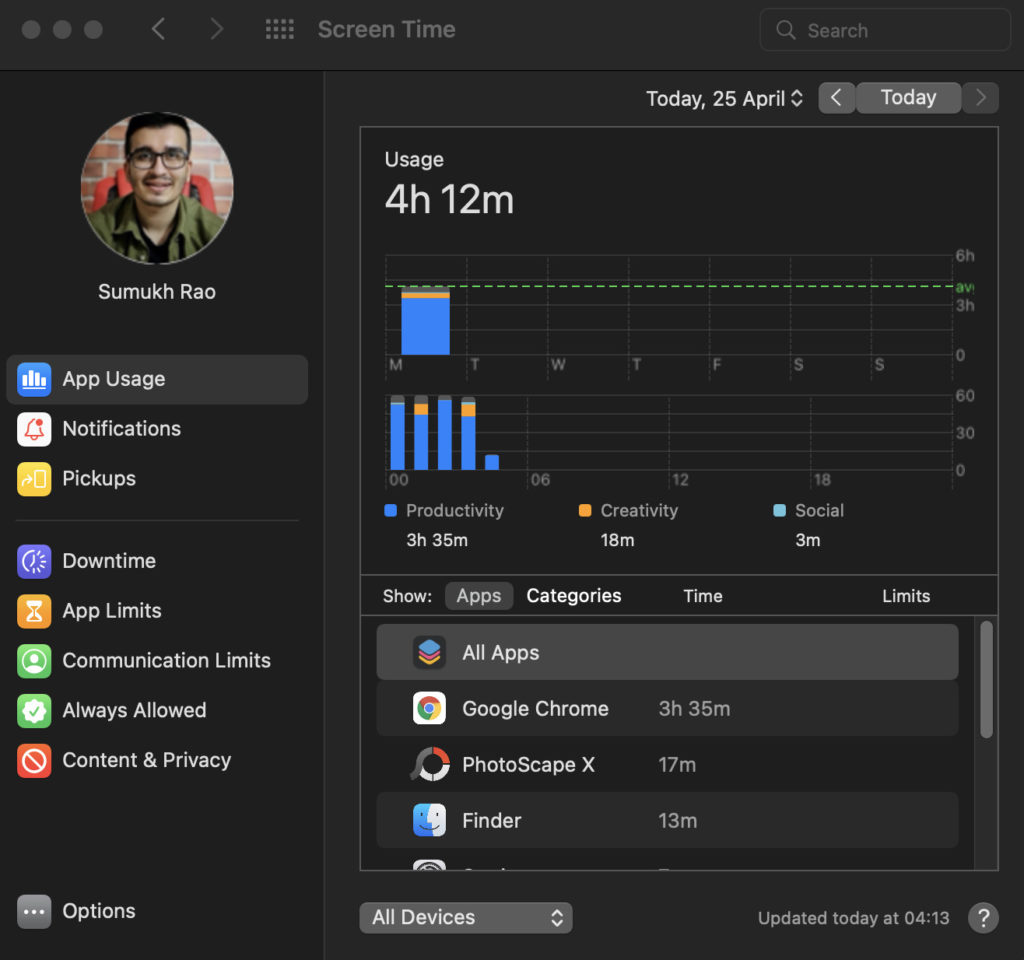Open the Downtime icon in sidebar
This screenshot has height=960, width=1024.
[34, 561]
